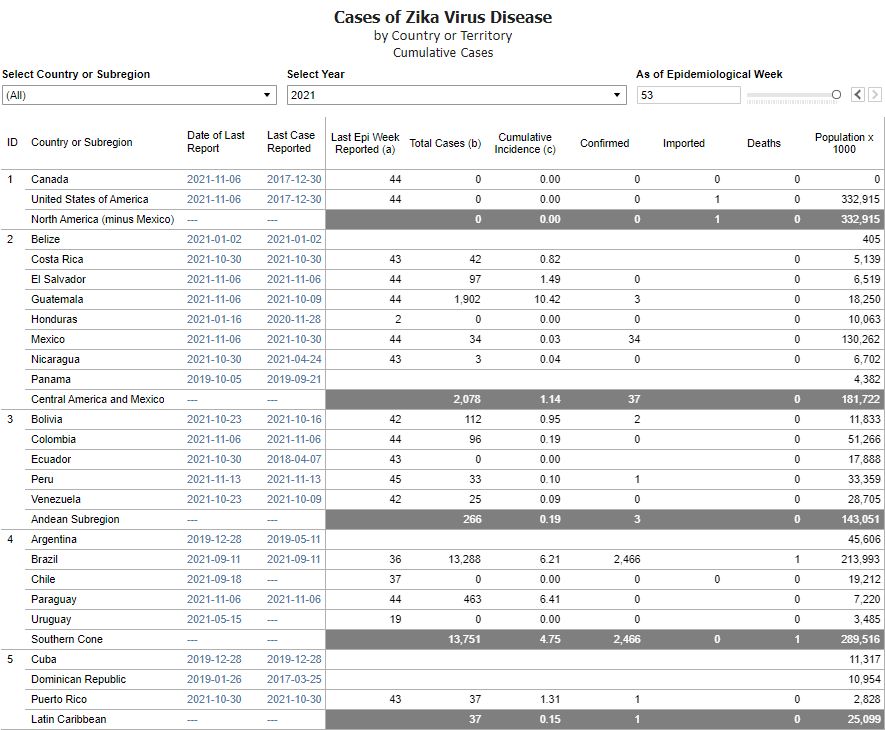Screen dimensions: 885x730
Task: Select the Deaths column header
Action: coord(763,143)
